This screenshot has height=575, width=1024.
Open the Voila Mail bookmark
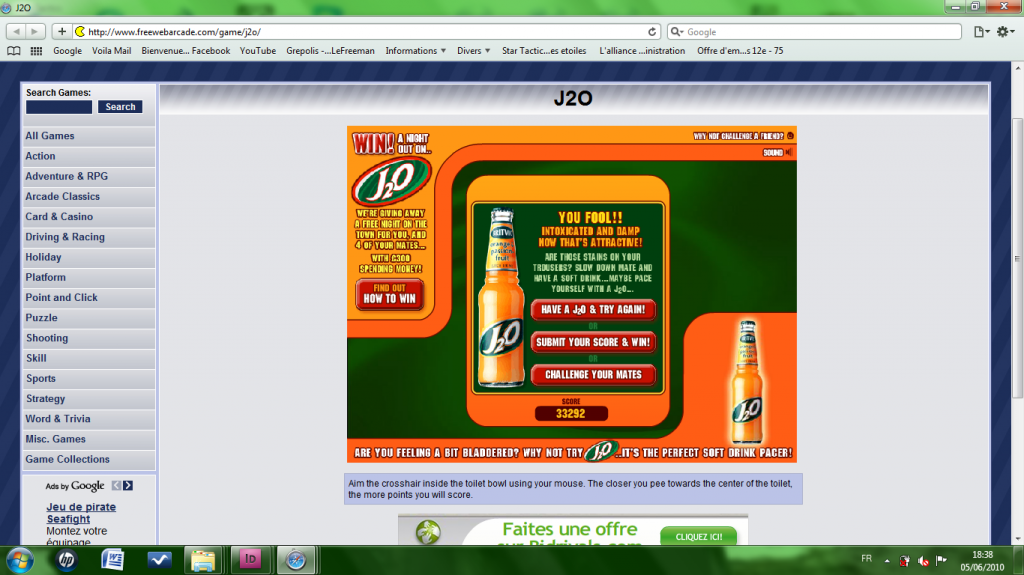[111, 51]
